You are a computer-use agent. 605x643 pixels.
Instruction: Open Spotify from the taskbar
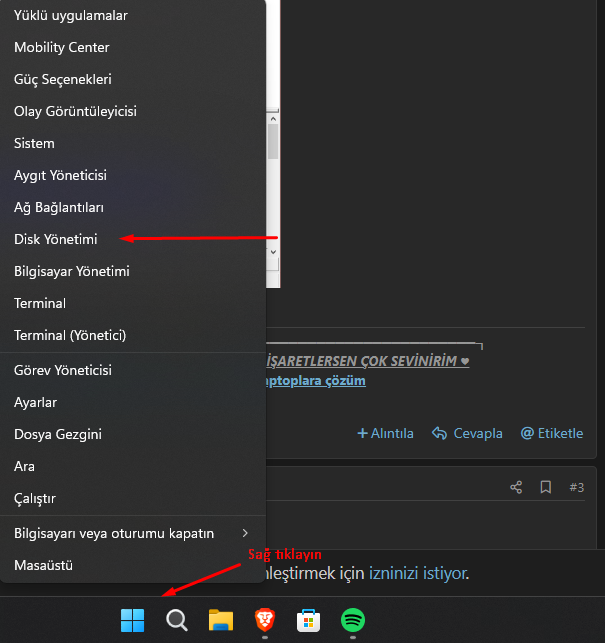353,620
